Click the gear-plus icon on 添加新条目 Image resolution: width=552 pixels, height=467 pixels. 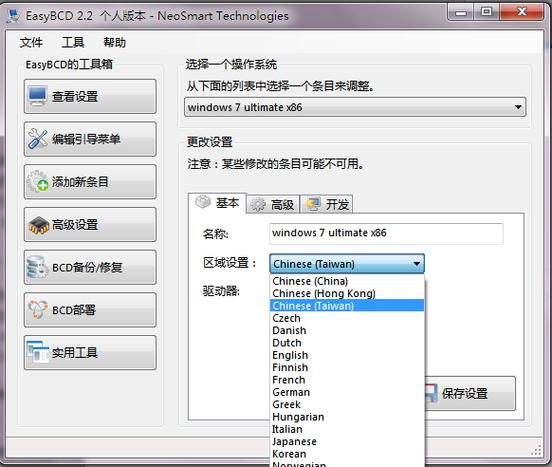point(38,182)
